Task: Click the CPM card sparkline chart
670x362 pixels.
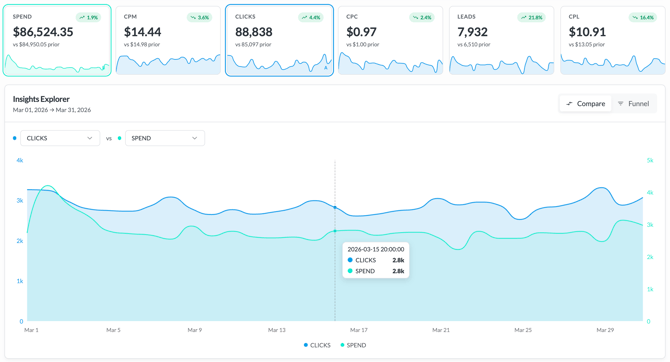Action: click(x=168, y=65)
